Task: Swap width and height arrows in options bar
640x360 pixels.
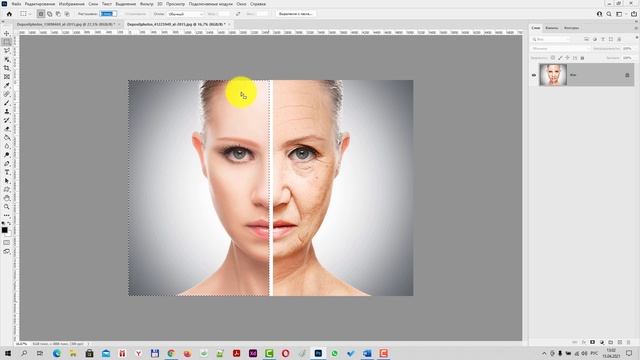Action: (x=238, y=14)
